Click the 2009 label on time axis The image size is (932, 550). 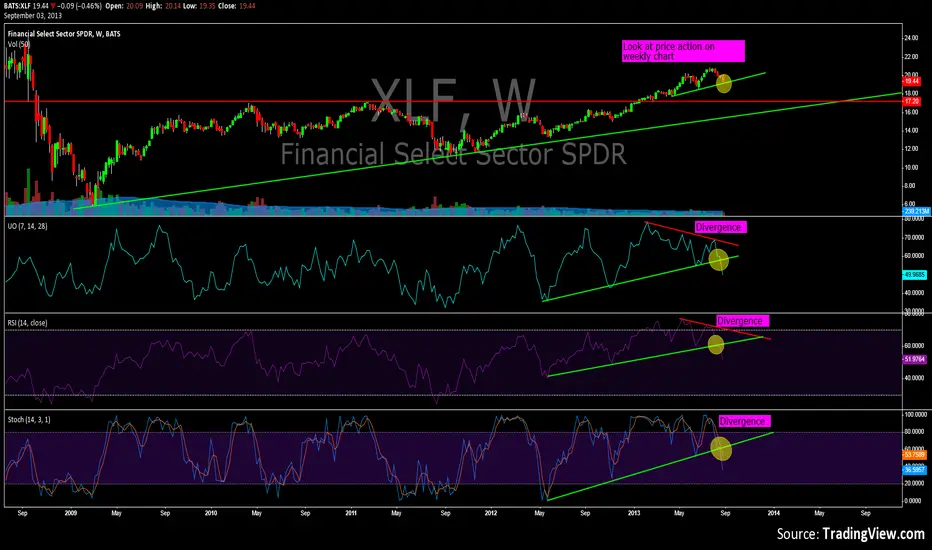(71, 513)
